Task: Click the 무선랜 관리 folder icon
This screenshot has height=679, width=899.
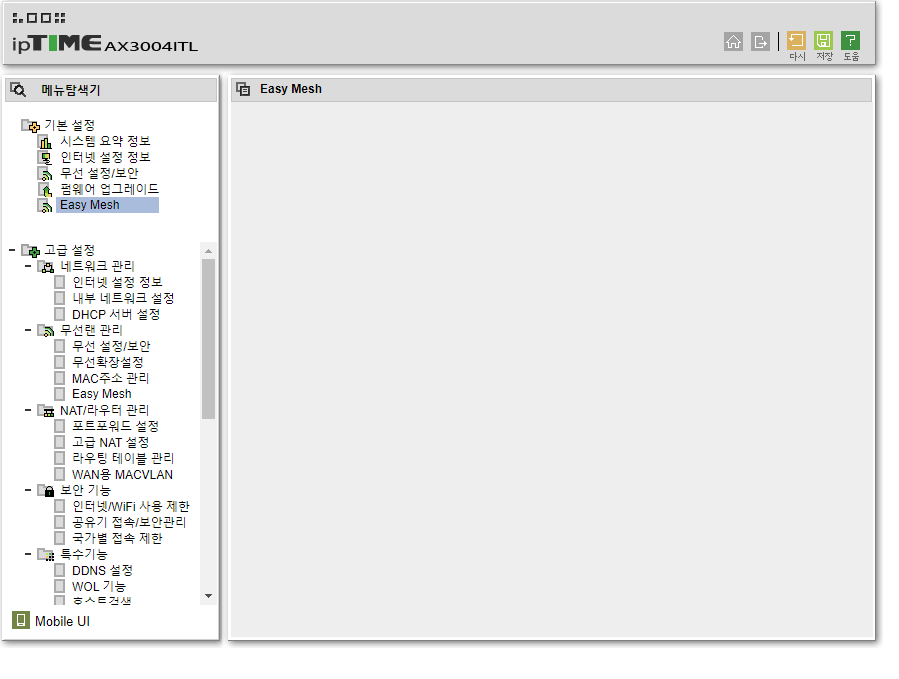Action: pyautogui.click(x=46, y=330)
